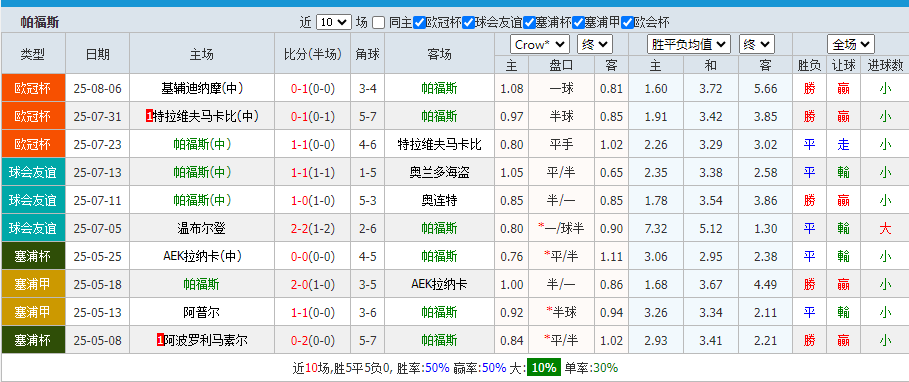Open team 基辅迪纳摩(中)
The image size is (909, 382).
coord(202,89)
